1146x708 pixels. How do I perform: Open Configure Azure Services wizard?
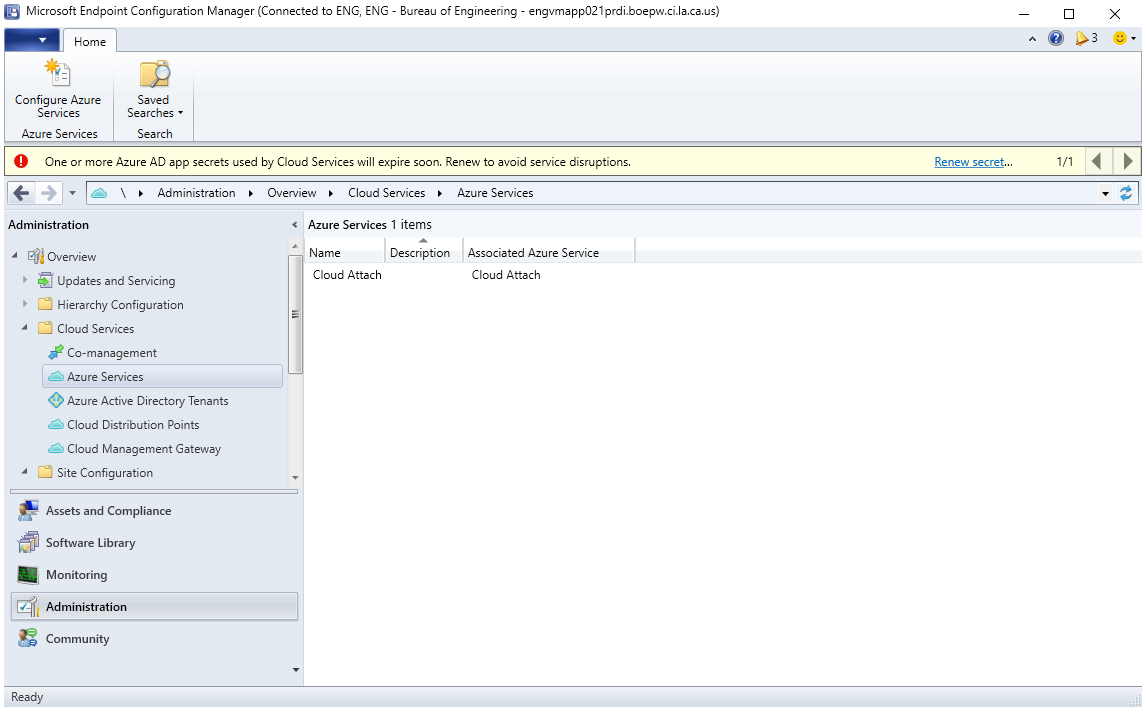tap(58, 88)
